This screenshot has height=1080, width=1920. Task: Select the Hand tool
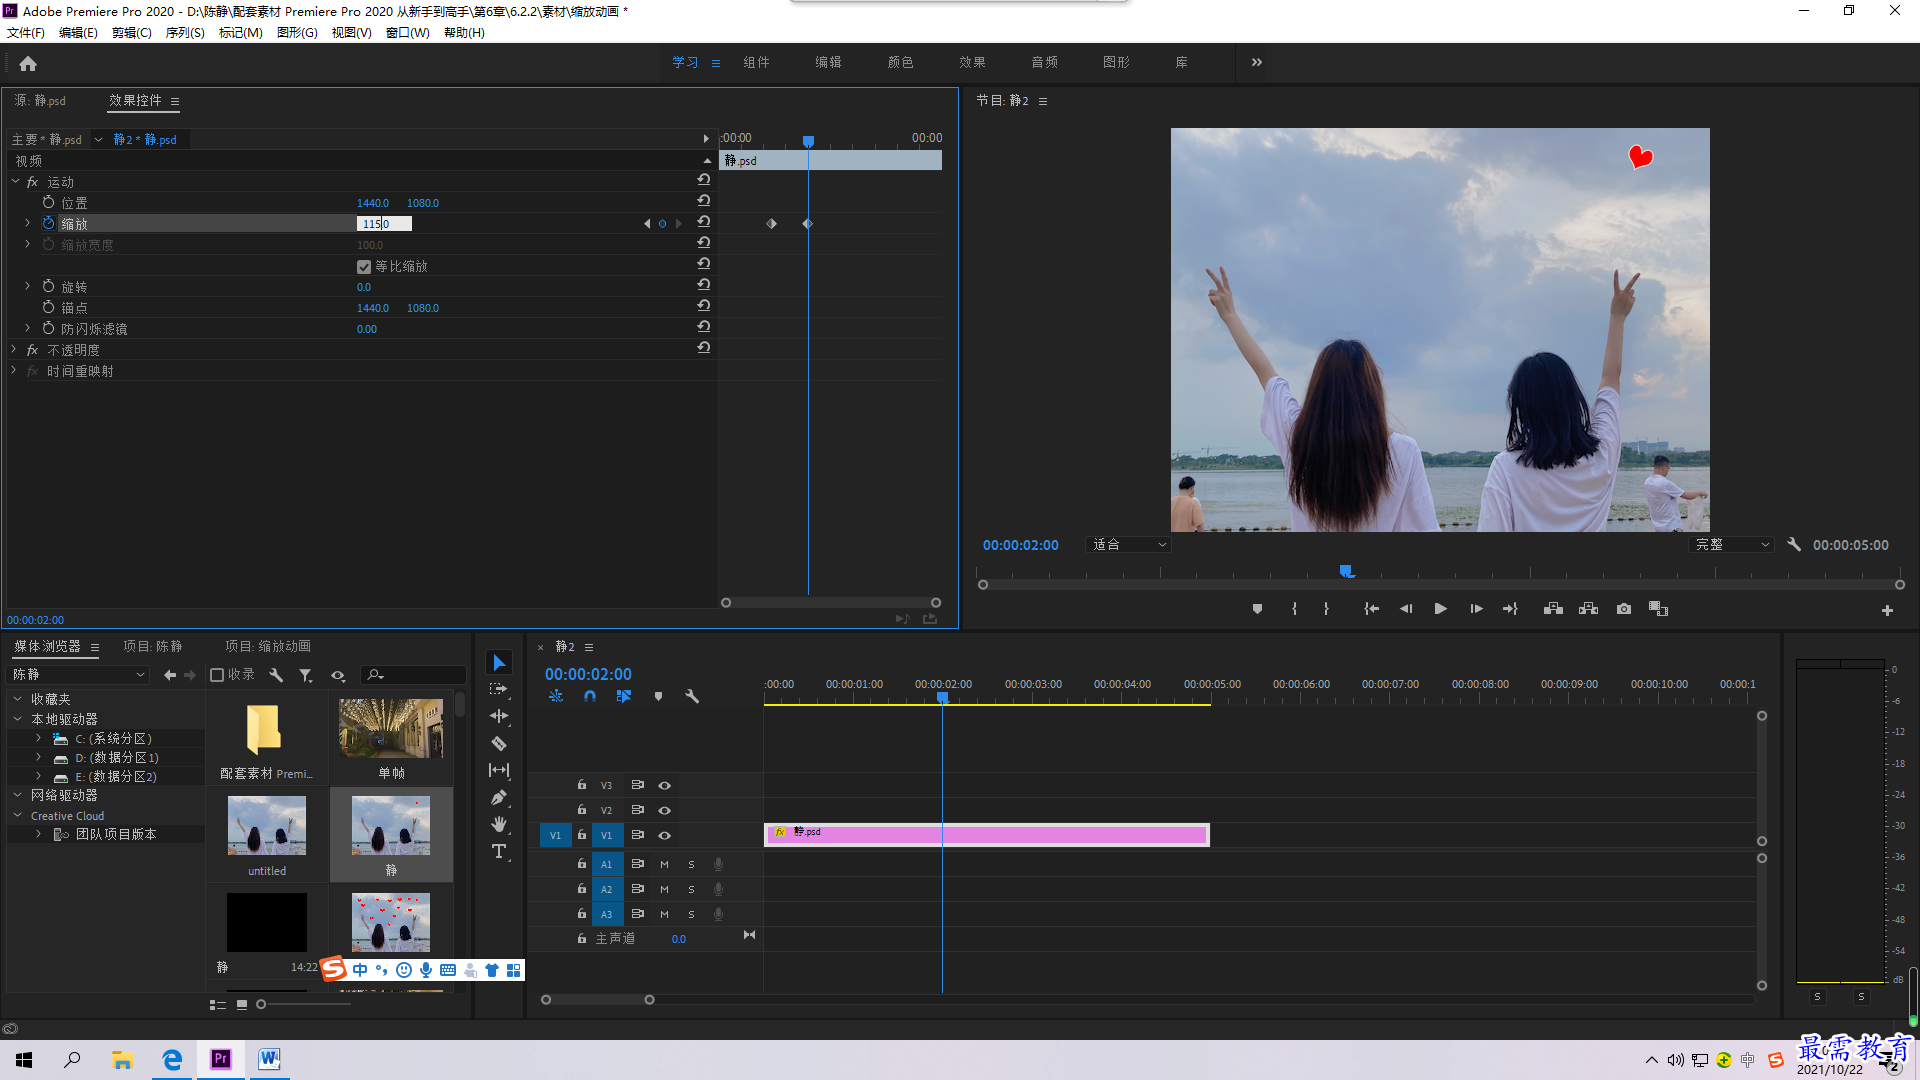tap(499, 824)
